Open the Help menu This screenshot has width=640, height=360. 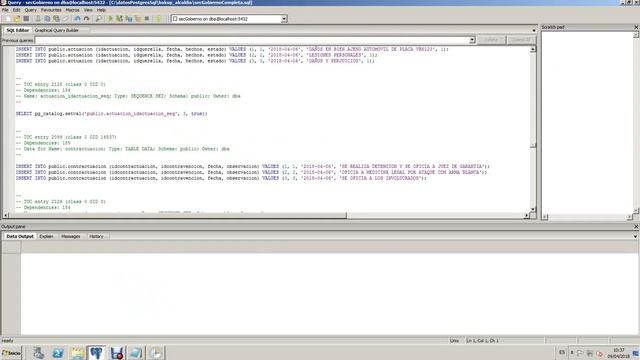pyautogui.click(x=101, y=10)
